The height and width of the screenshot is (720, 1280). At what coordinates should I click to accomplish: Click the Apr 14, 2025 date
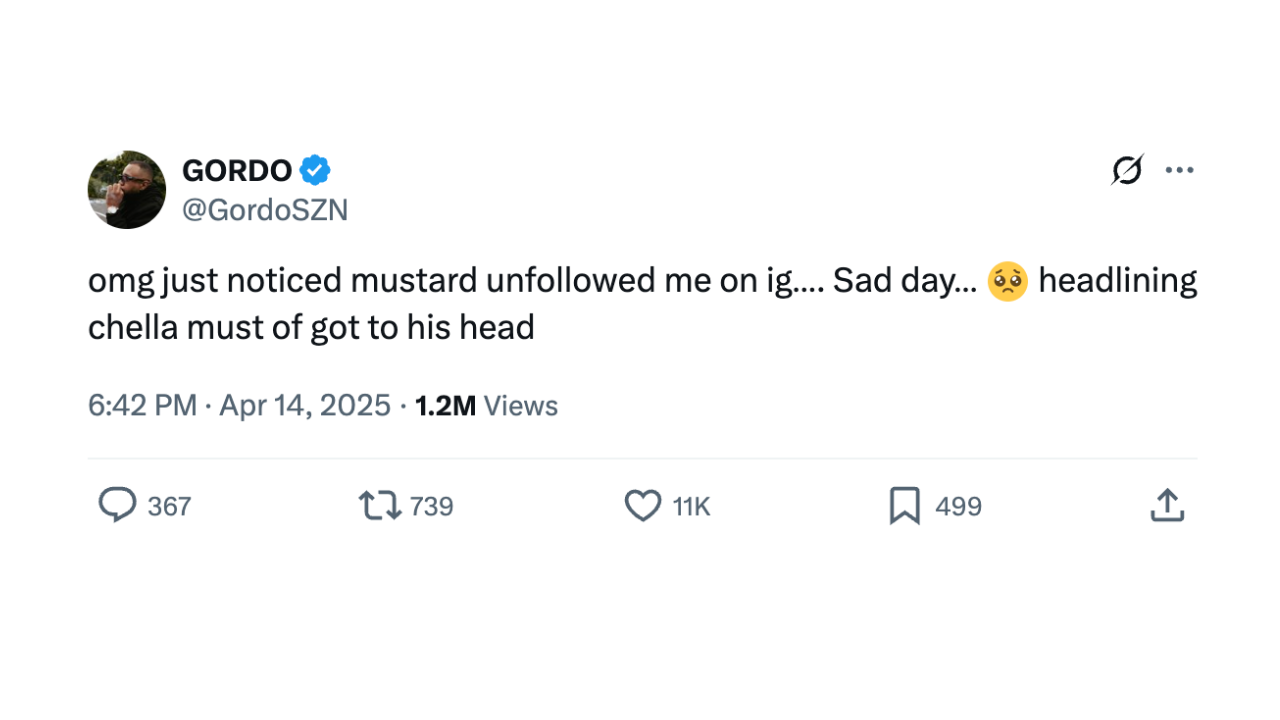point(305,405)
